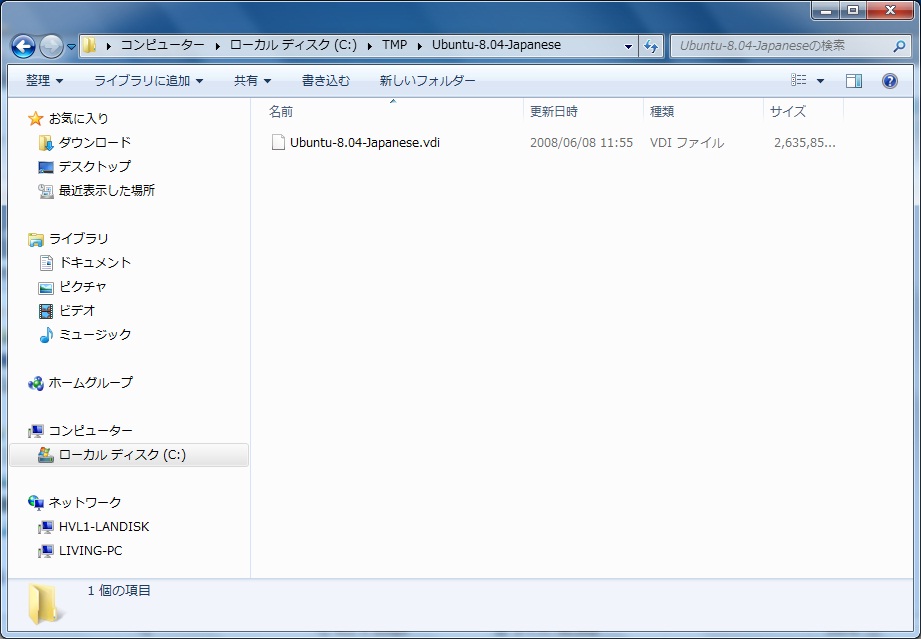
Task: Open the 共有 menu
Action: tap(252, 80)
